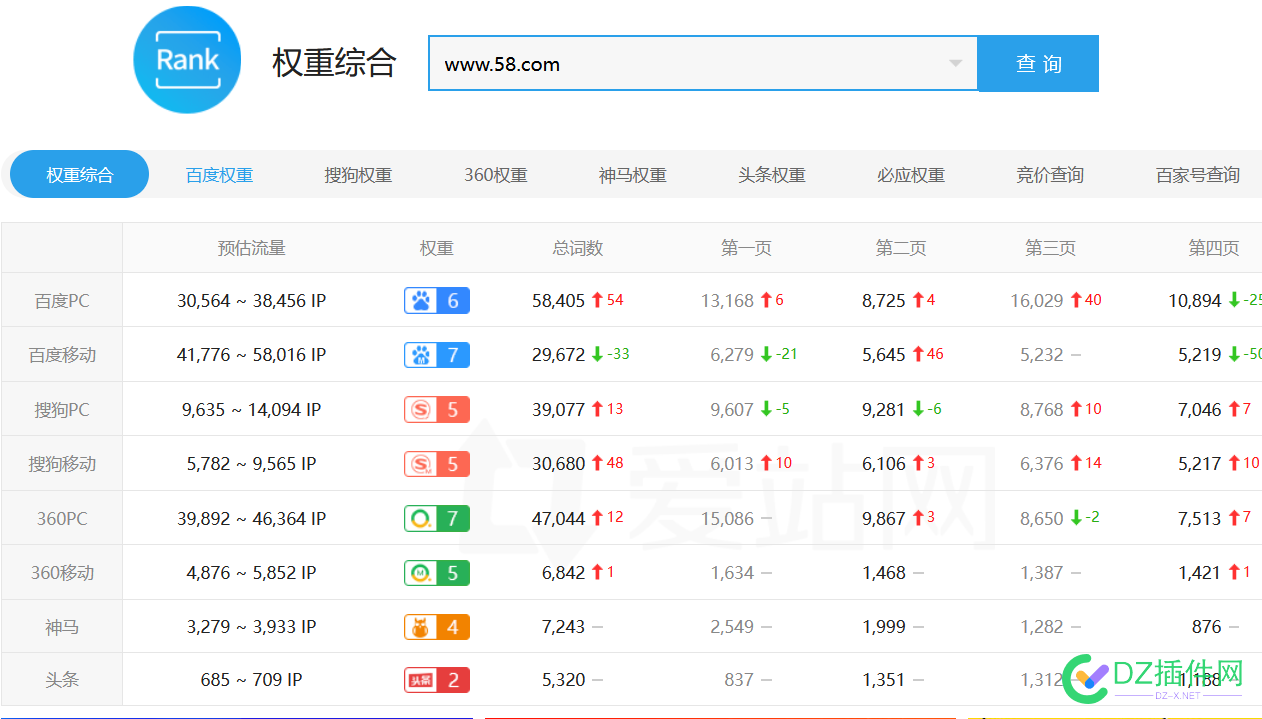Click the 查询 search button
The width and height of the screenshot is (1262, 719).
(x=1038, y=64)
